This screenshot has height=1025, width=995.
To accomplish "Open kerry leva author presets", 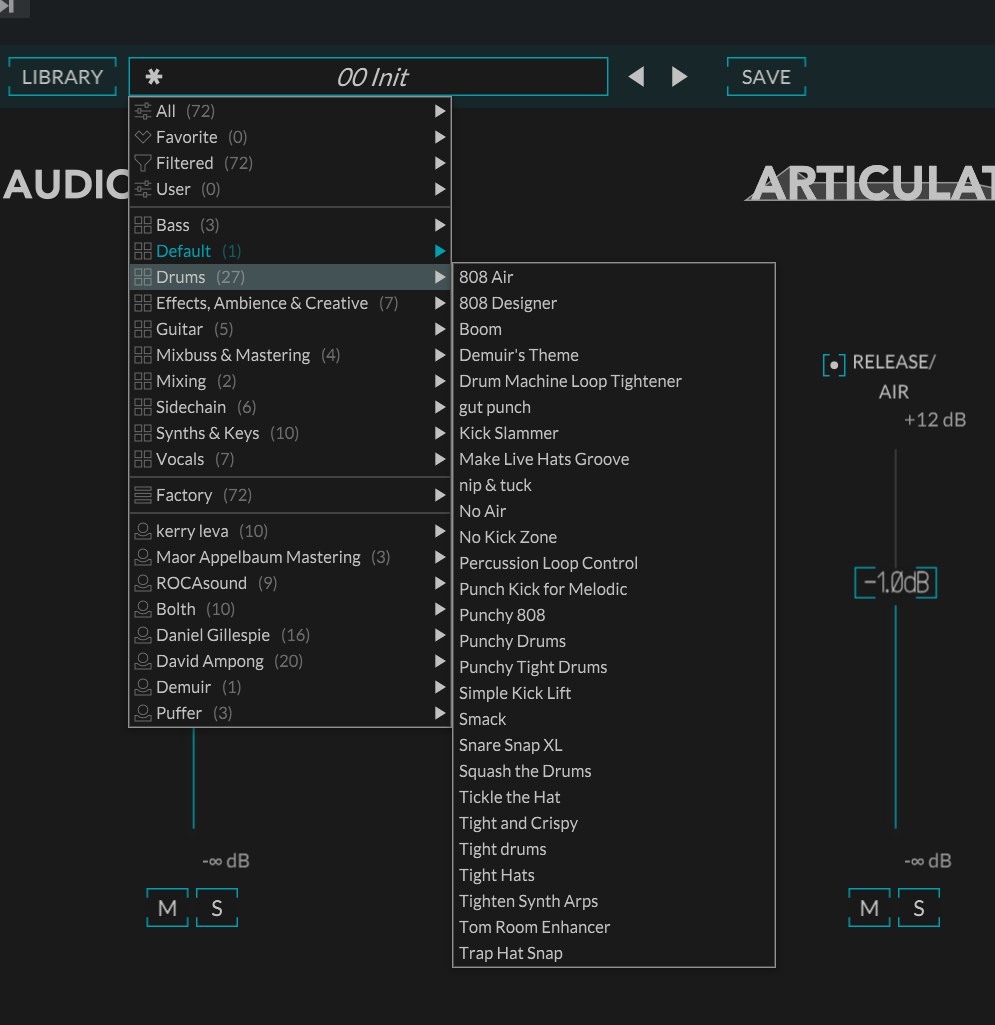I will [x=192, y=531].
